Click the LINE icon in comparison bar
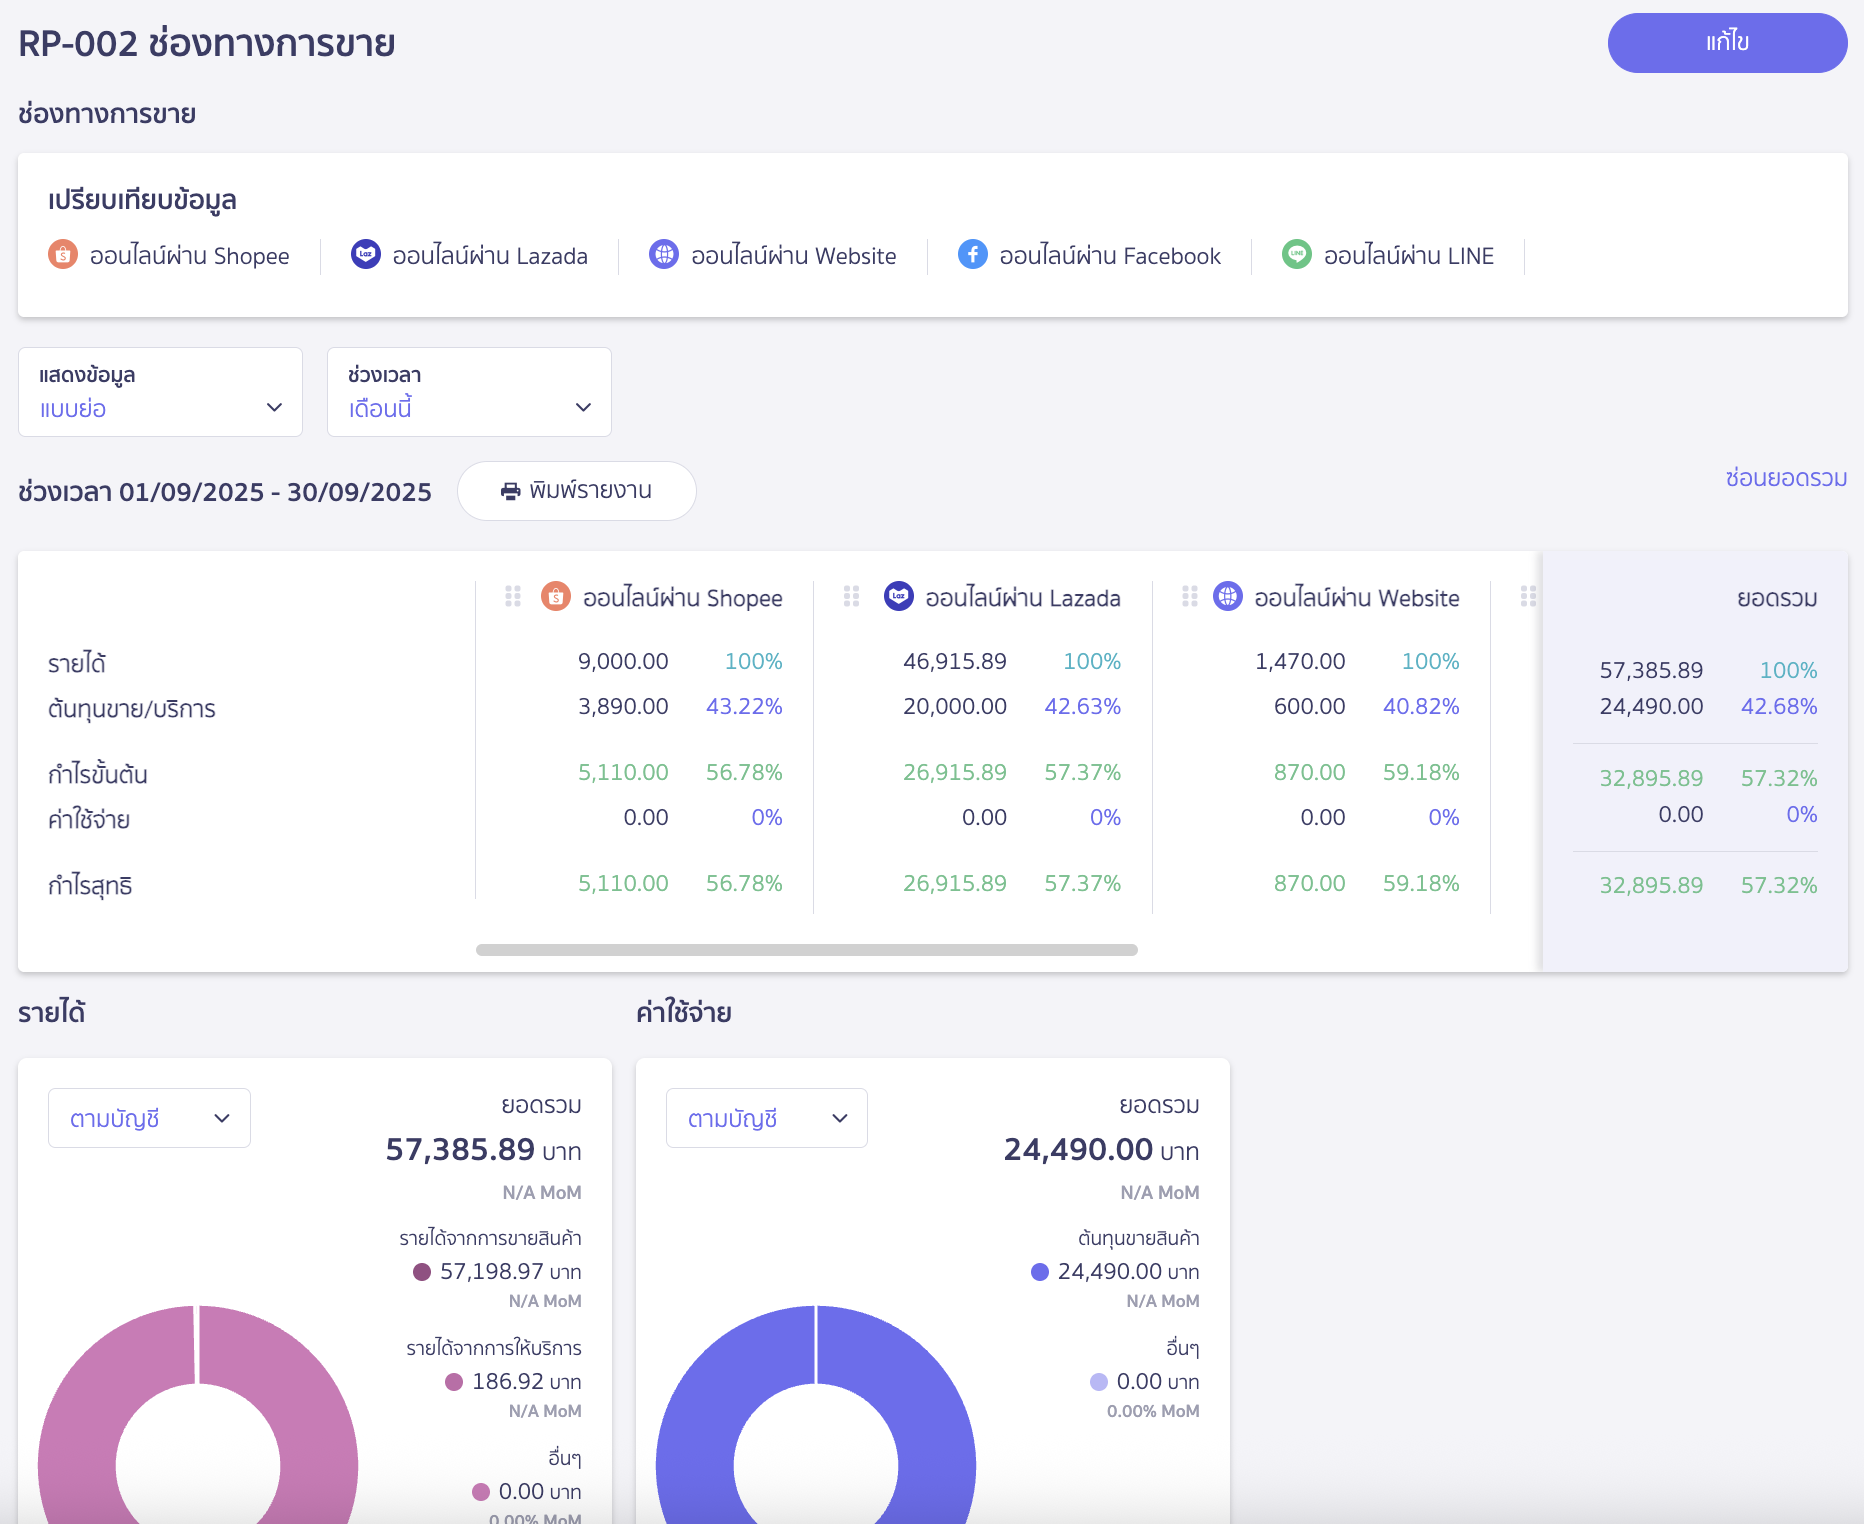1864x1524 pixels. (1297, 255)
